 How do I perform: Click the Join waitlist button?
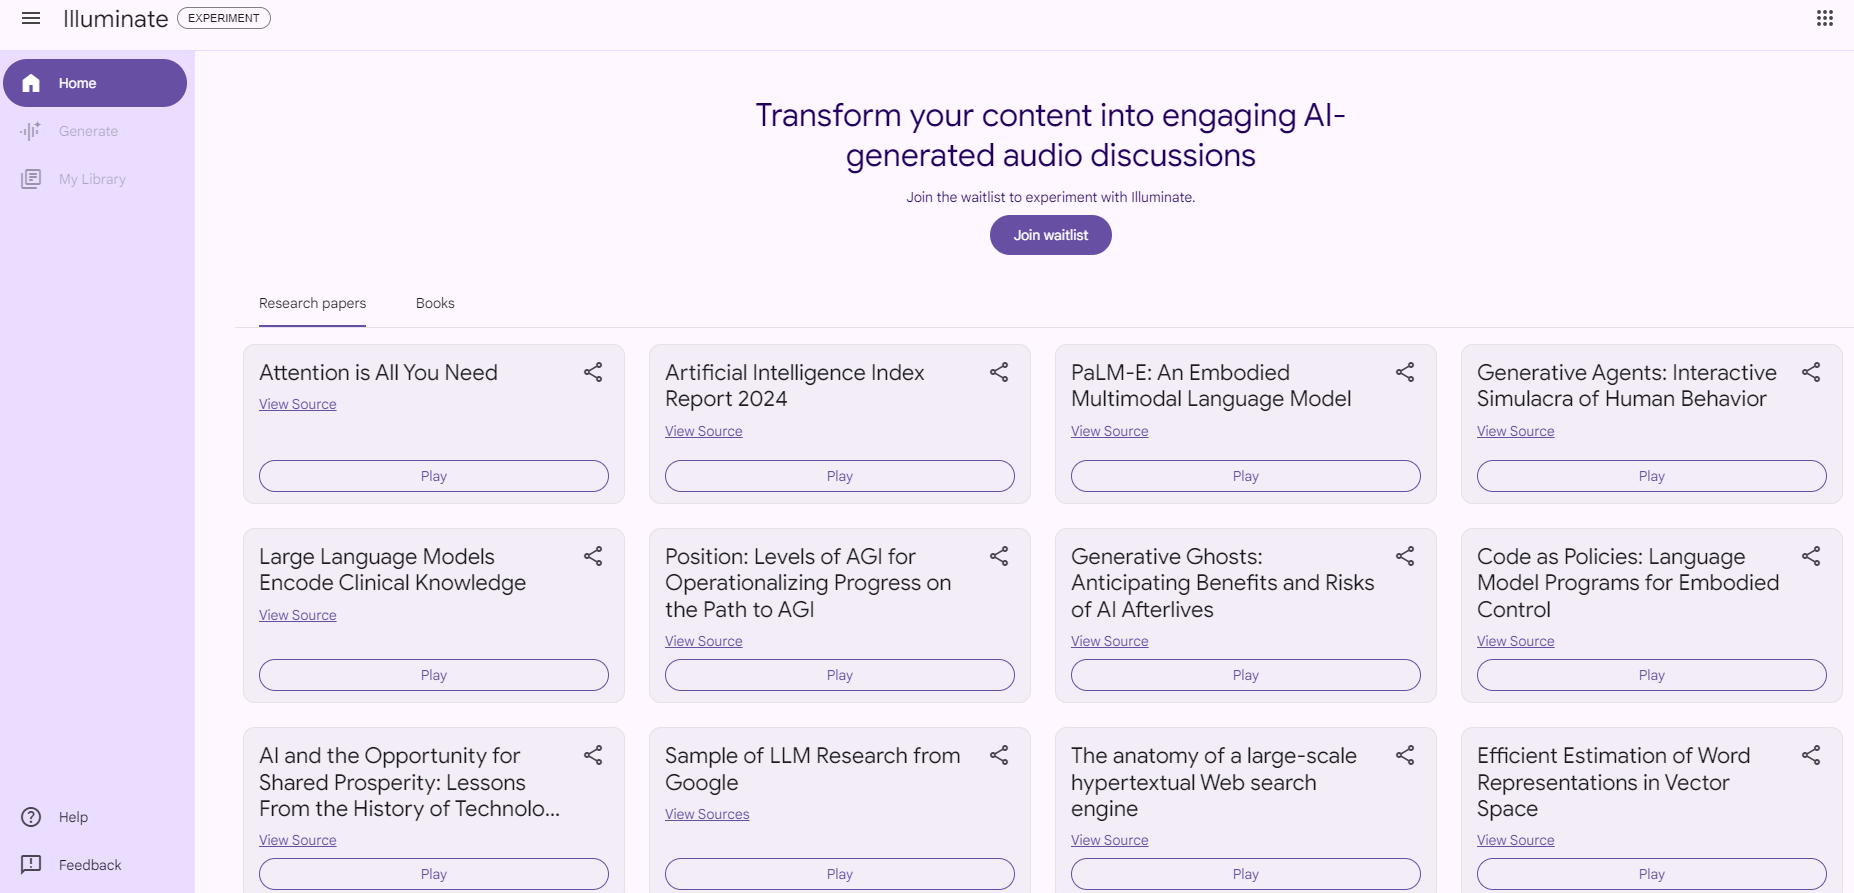pos(1051,235)
